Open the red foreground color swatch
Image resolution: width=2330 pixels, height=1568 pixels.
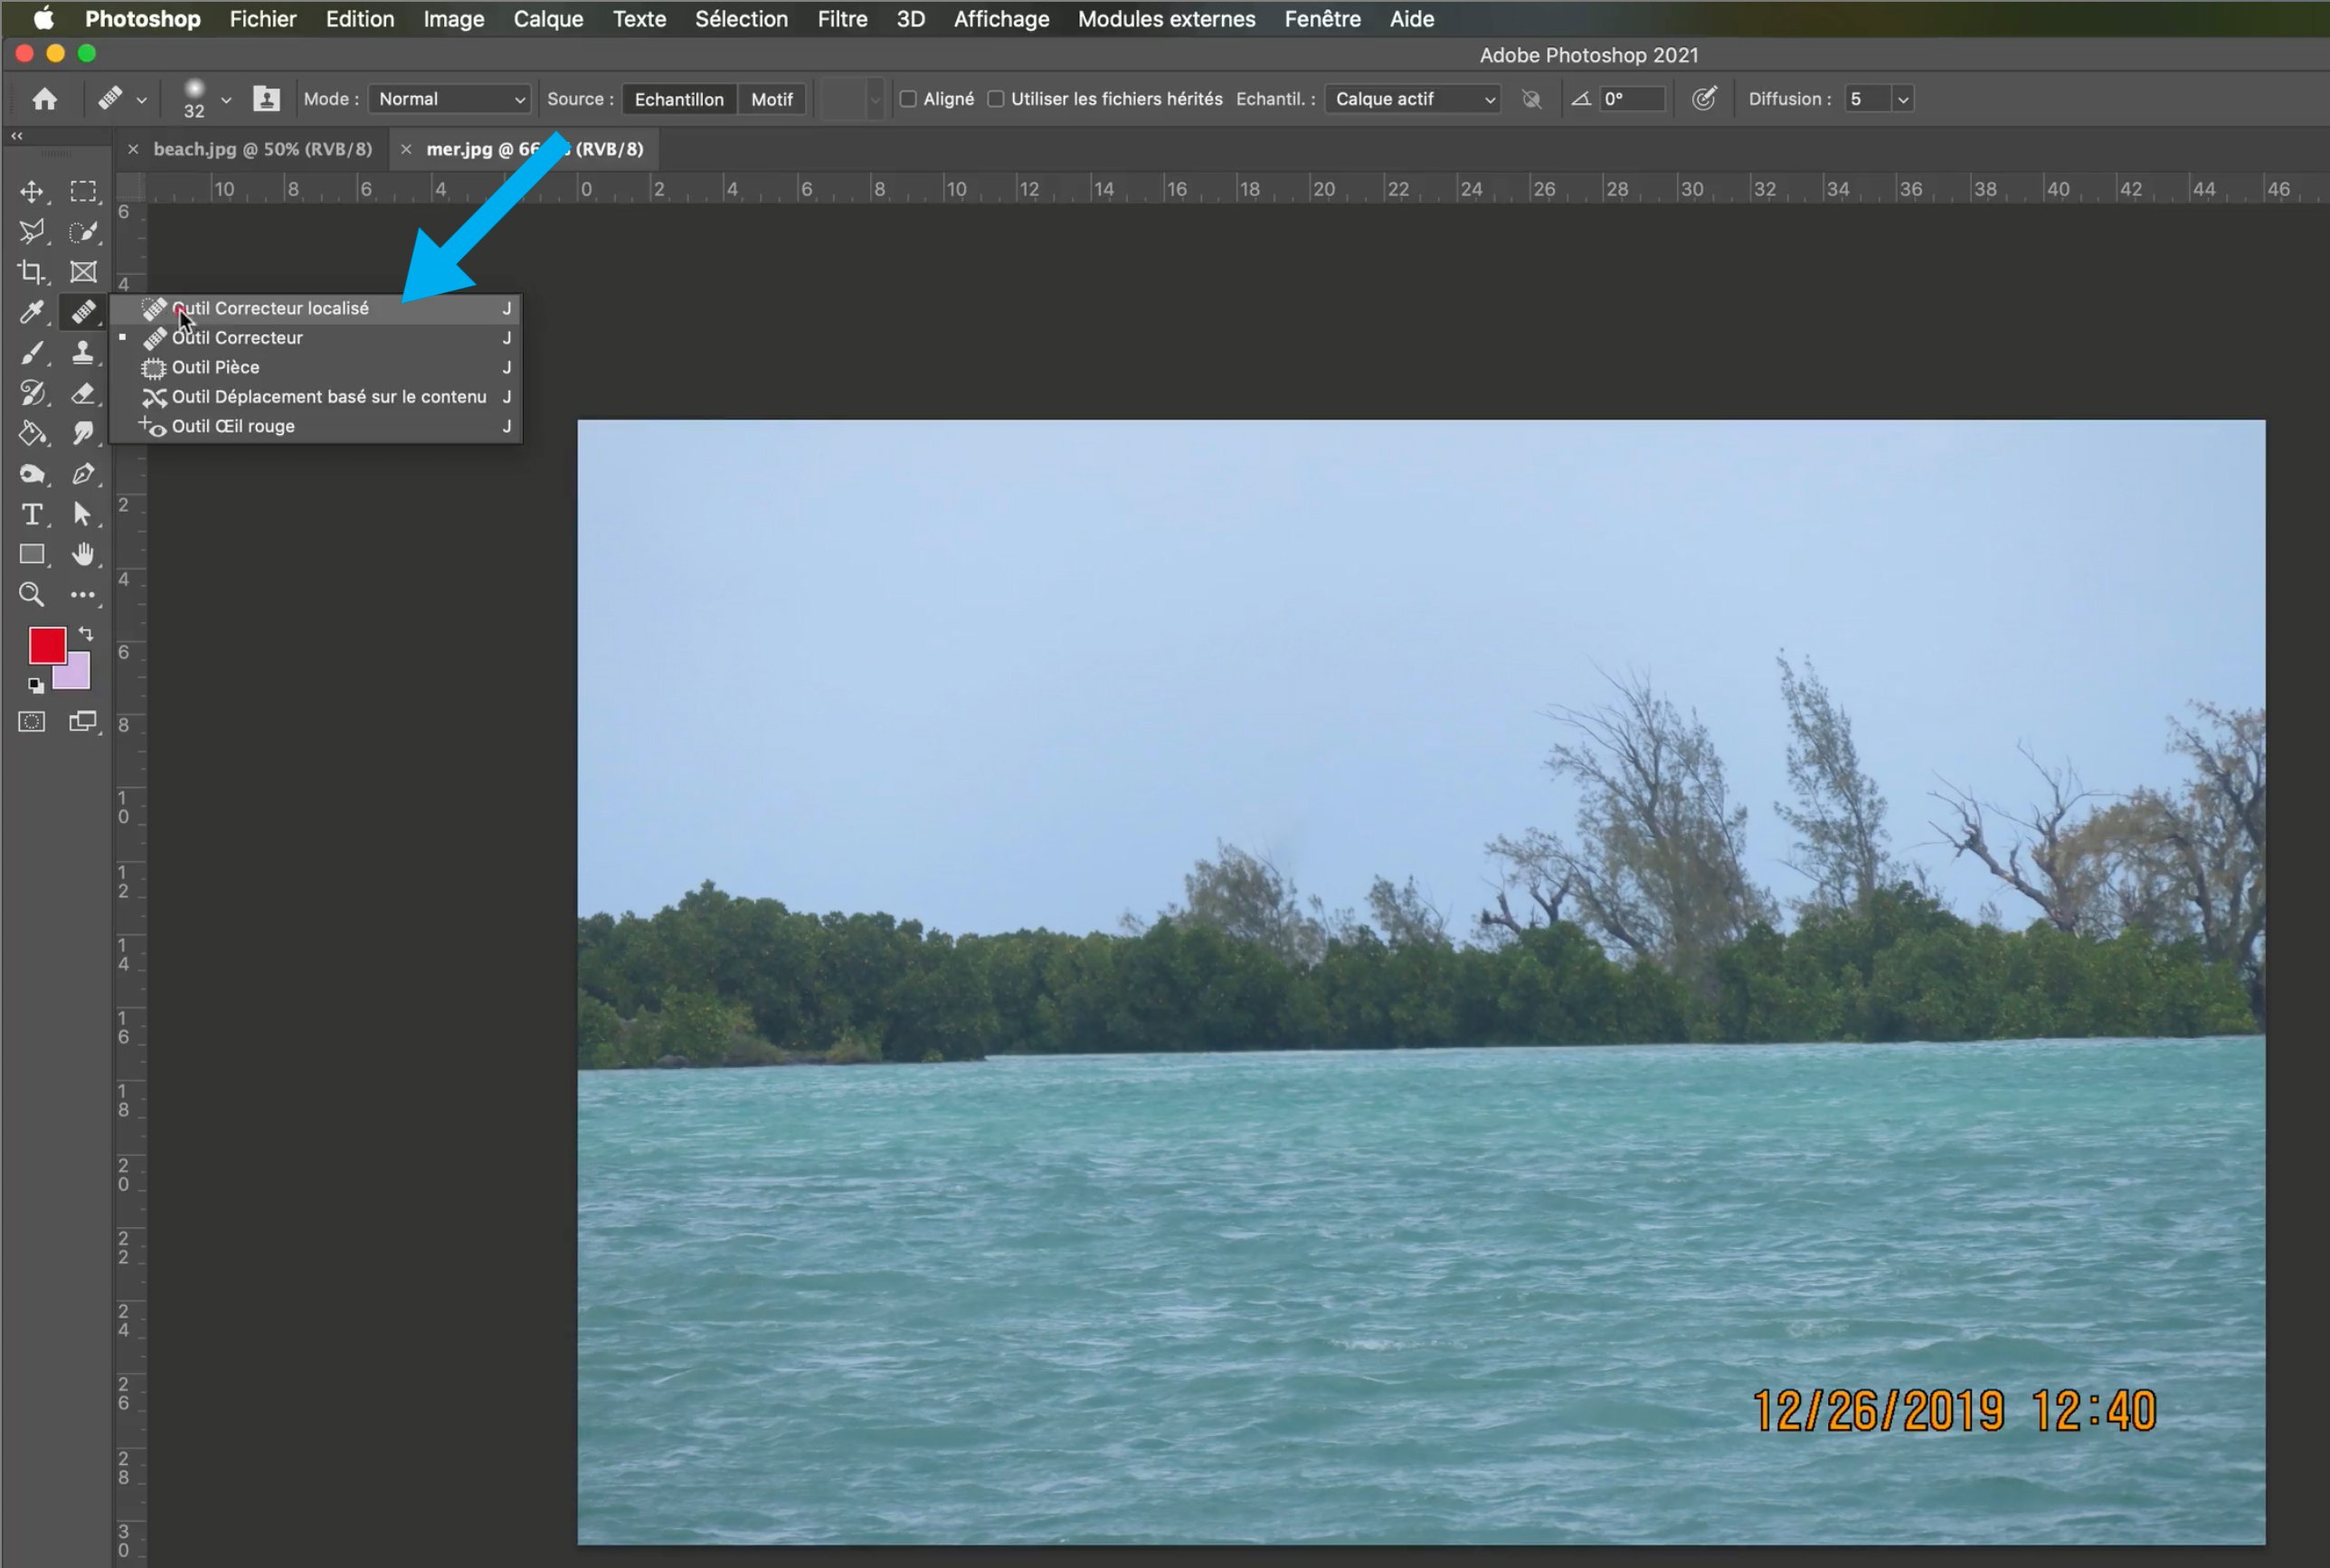click(x=45, y=644)
